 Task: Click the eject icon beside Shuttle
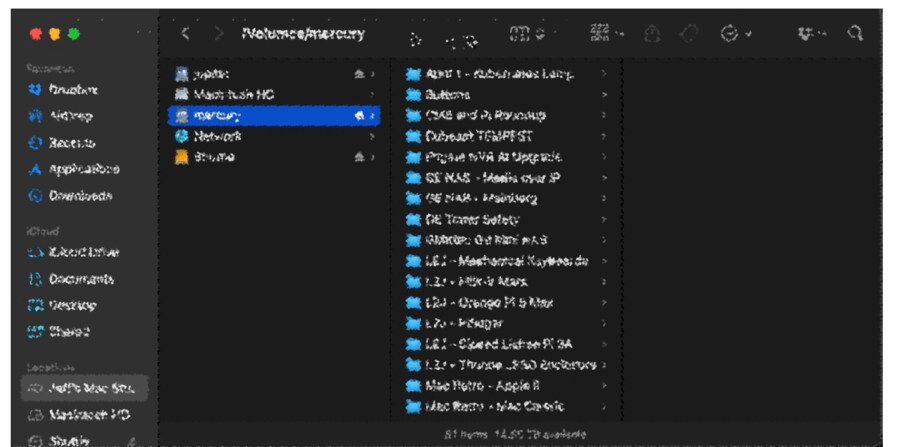pyautogui.click(x=360, y=158)
